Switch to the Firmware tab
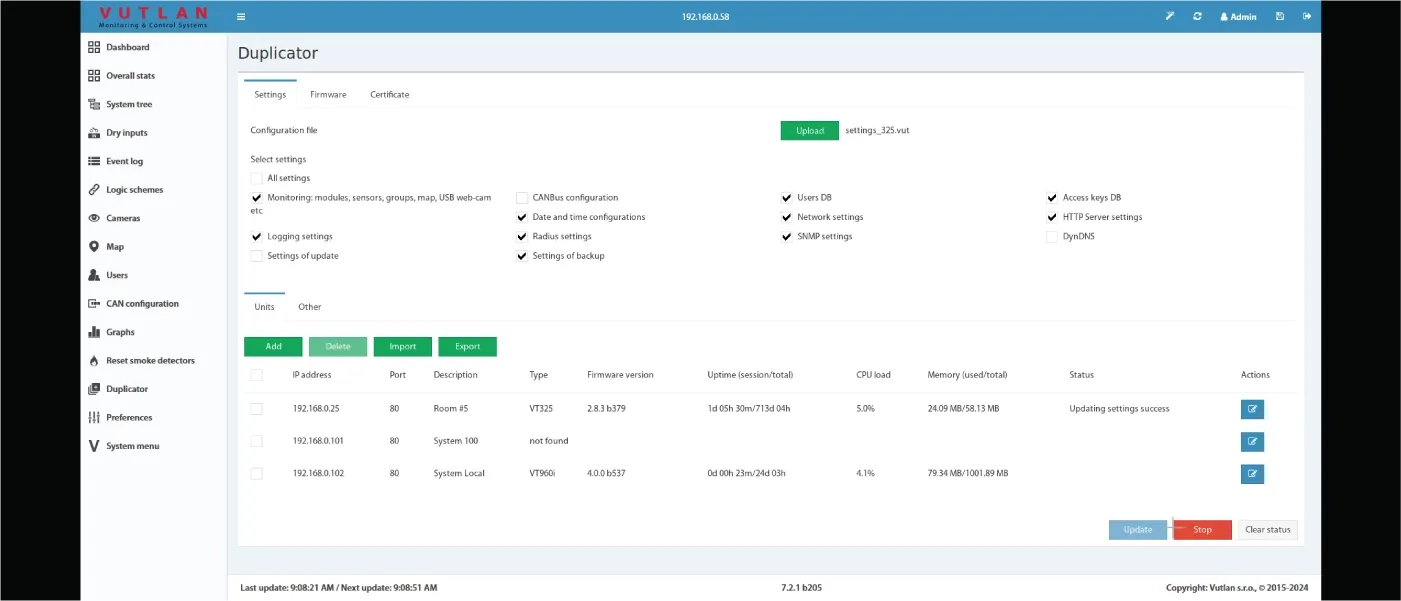Screen dimensions: 1401x601 [x=328, y=95]
